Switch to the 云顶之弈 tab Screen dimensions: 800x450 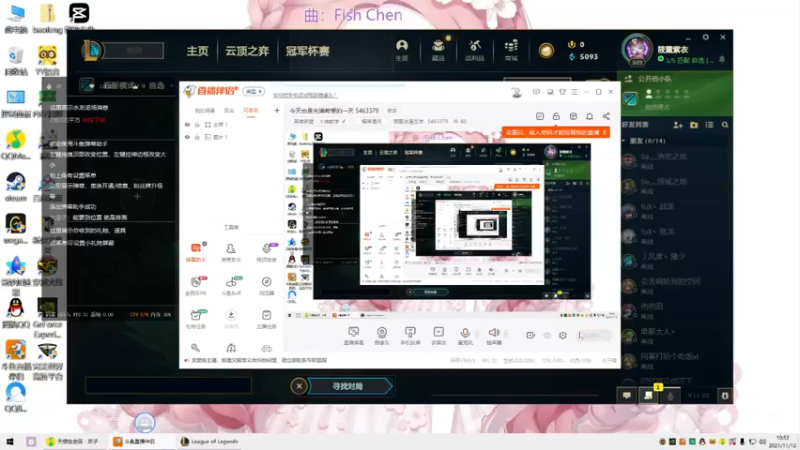(247, 51)
